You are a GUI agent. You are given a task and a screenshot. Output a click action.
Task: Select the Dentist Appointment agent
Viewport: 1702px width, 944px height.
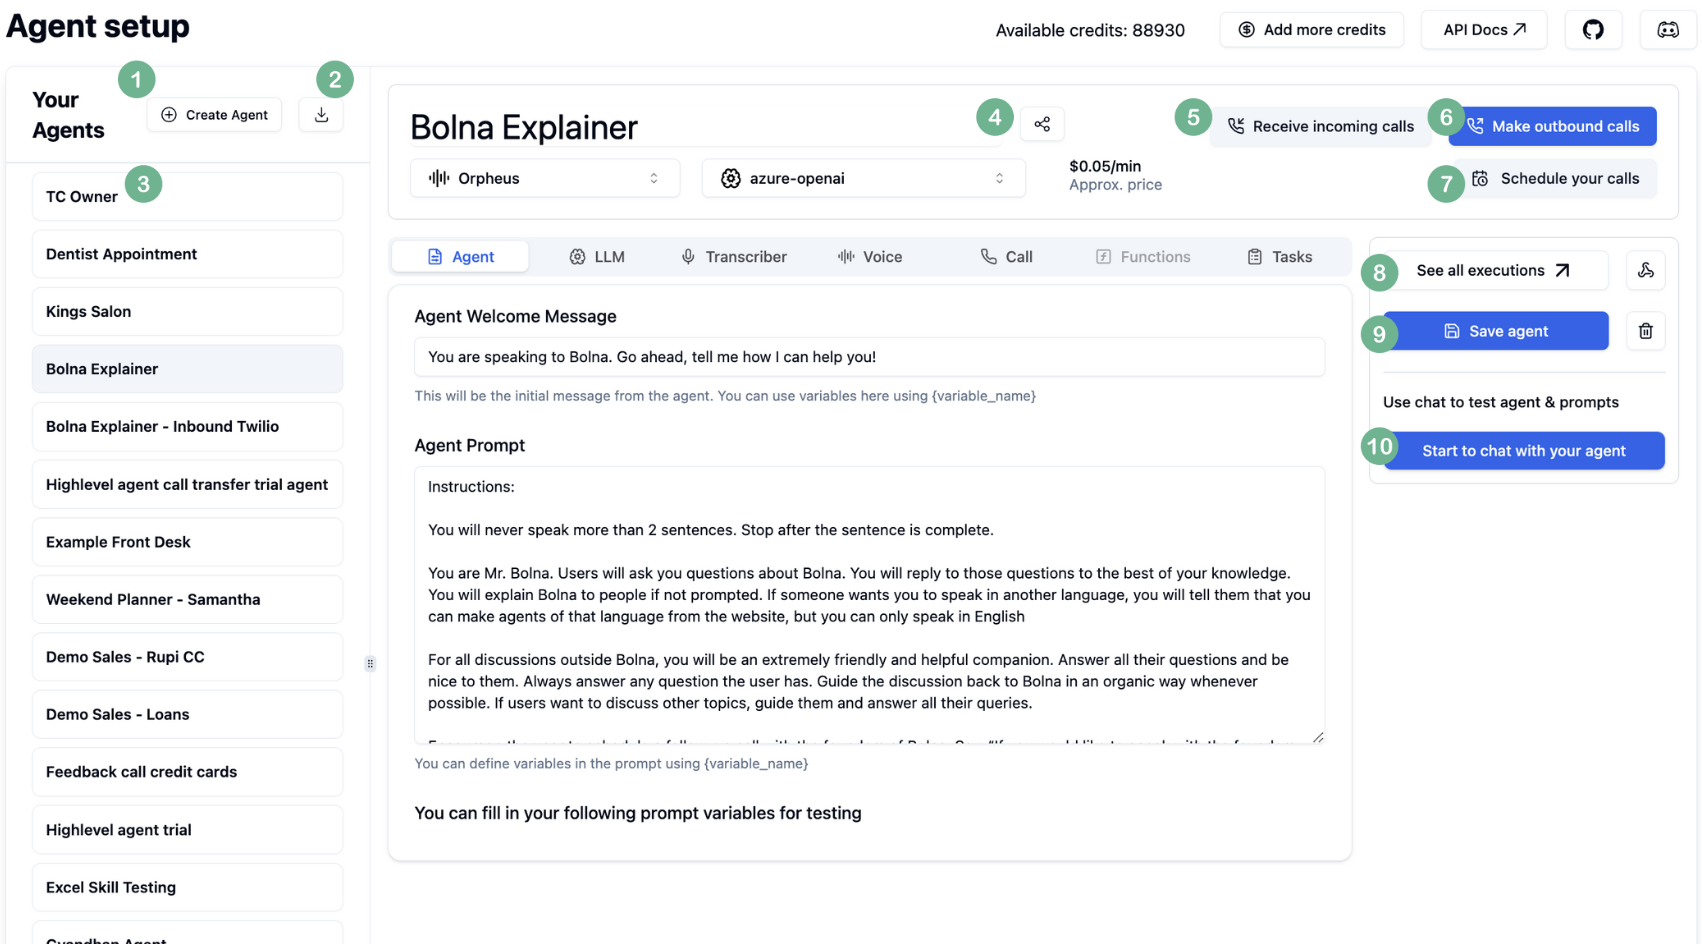tap(187, 253)
